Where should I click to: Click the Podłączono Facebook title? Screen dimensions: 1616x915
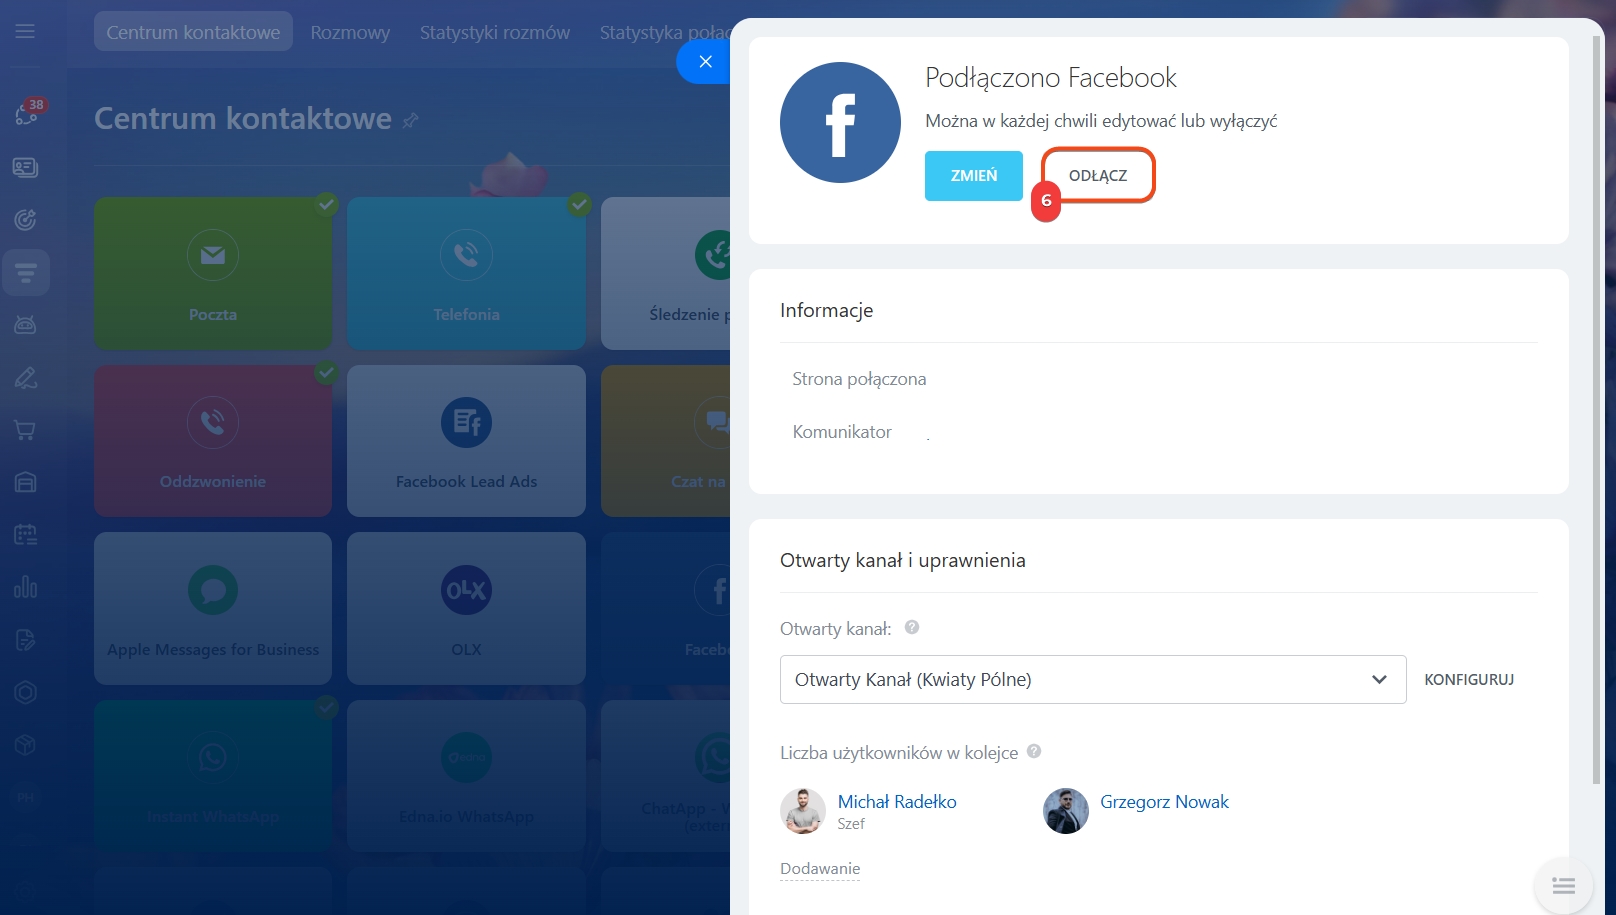1051,78
